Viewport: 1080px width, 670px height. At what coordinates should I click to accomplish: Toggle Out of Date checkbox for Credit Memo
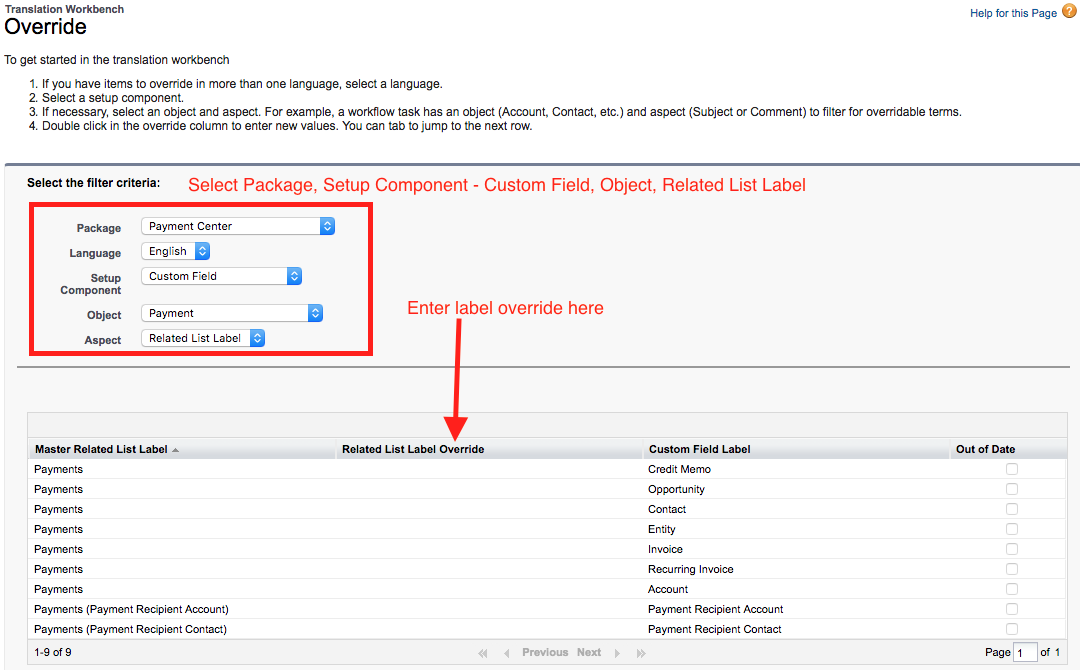click(1011, 469)
